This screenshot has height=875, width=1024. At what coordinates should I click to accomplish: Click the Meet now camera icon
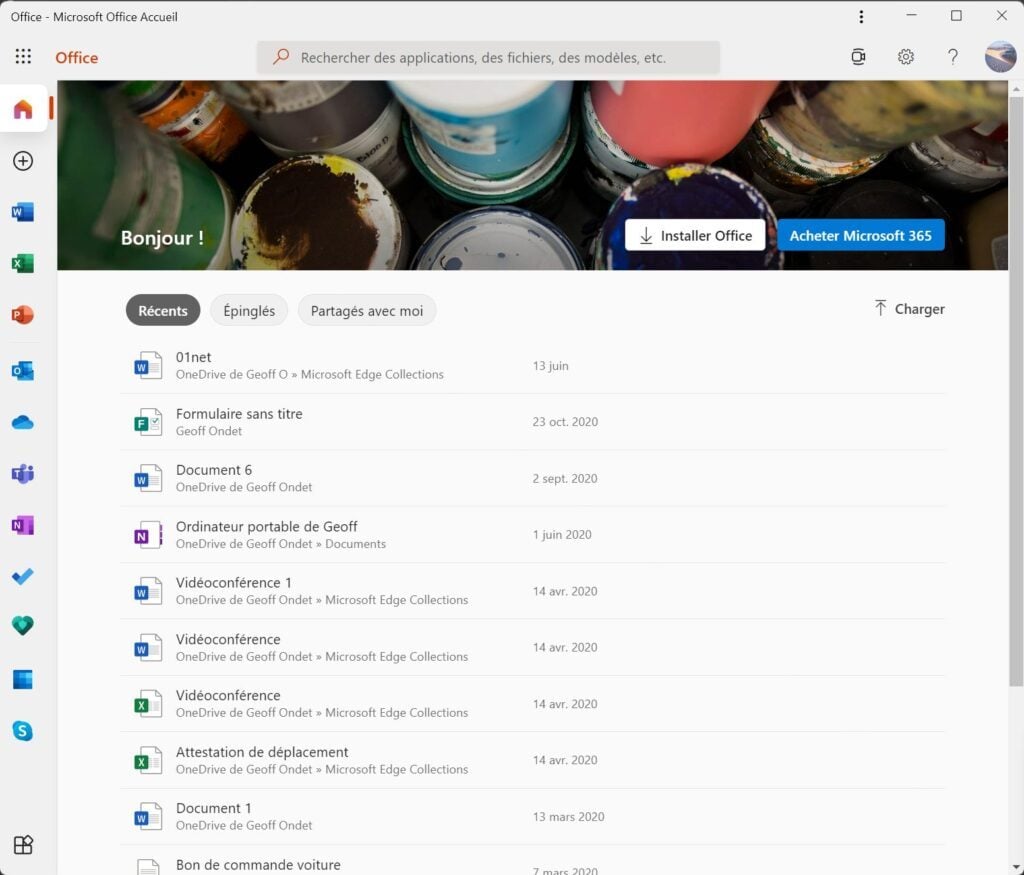point(859,57)
